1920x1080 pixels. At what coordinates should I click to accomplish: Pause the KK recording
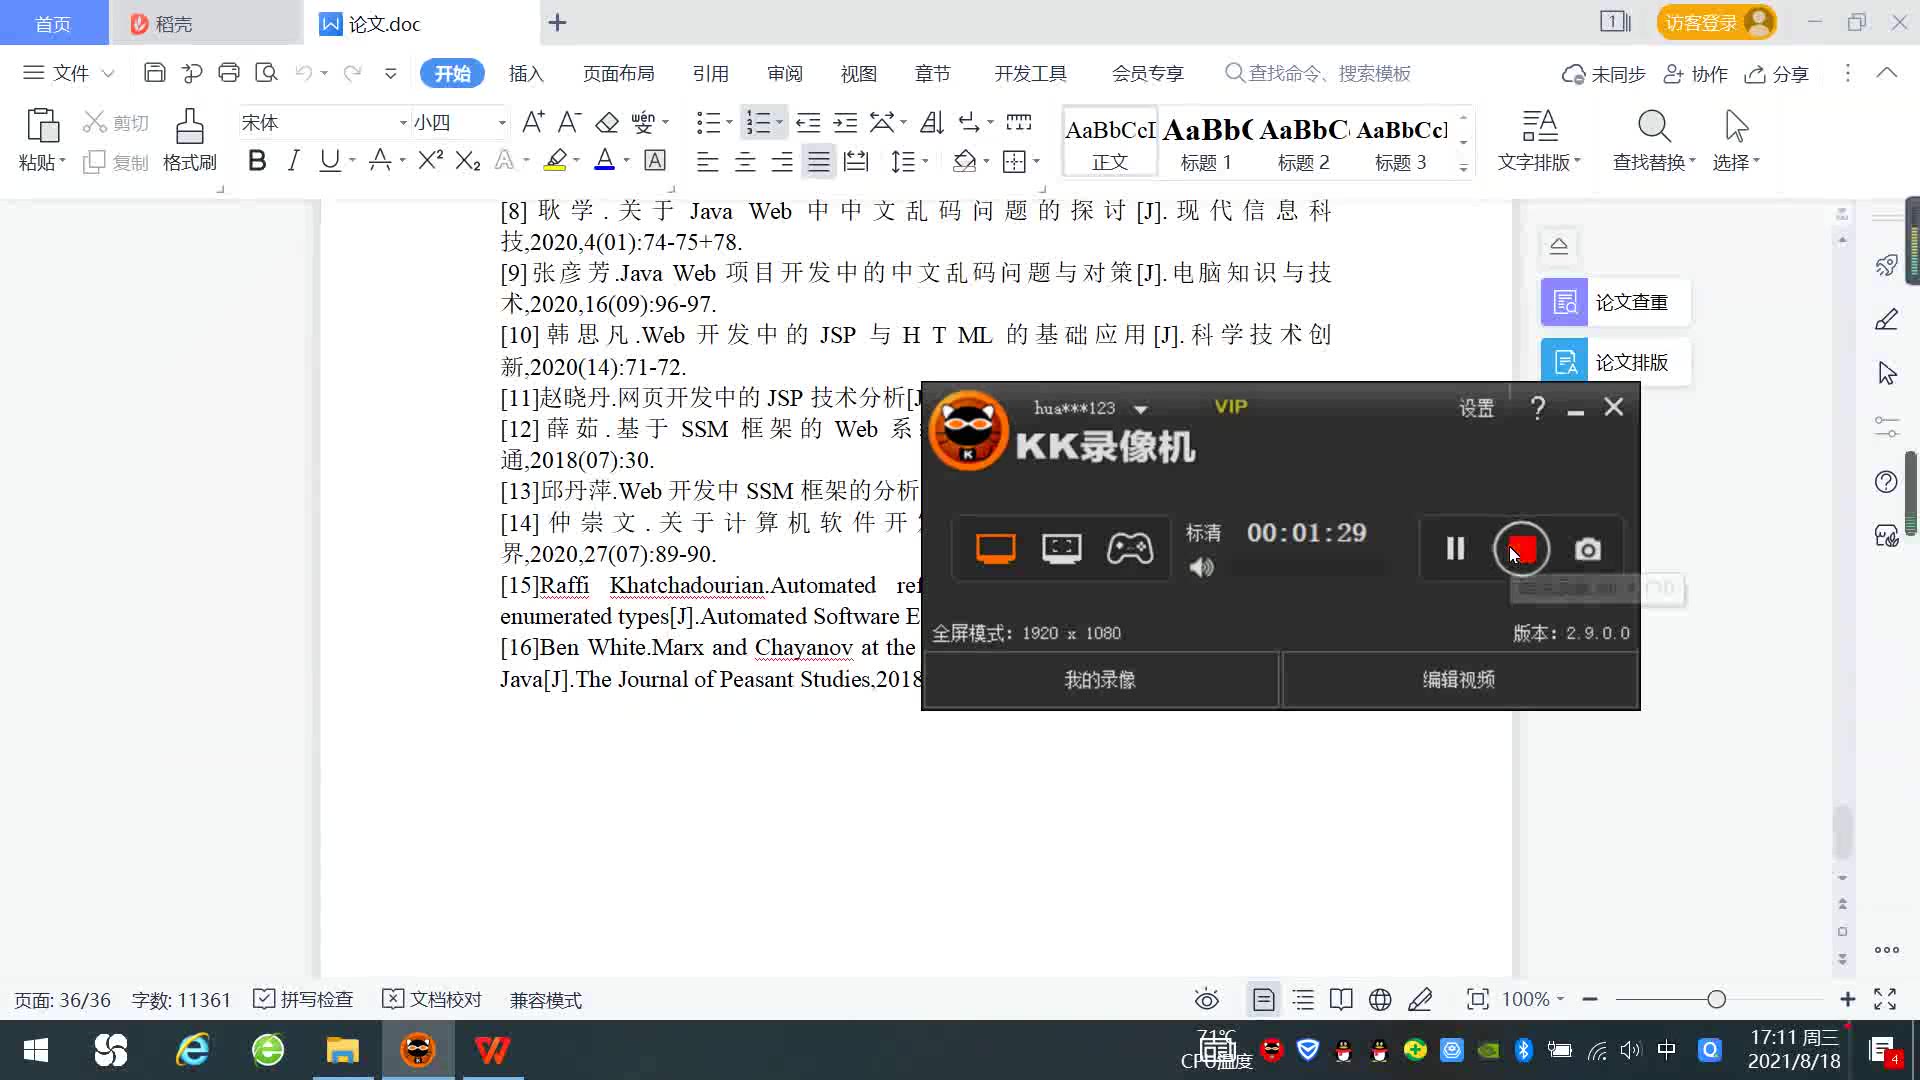pyautogui.click(x=1455, y=549)
